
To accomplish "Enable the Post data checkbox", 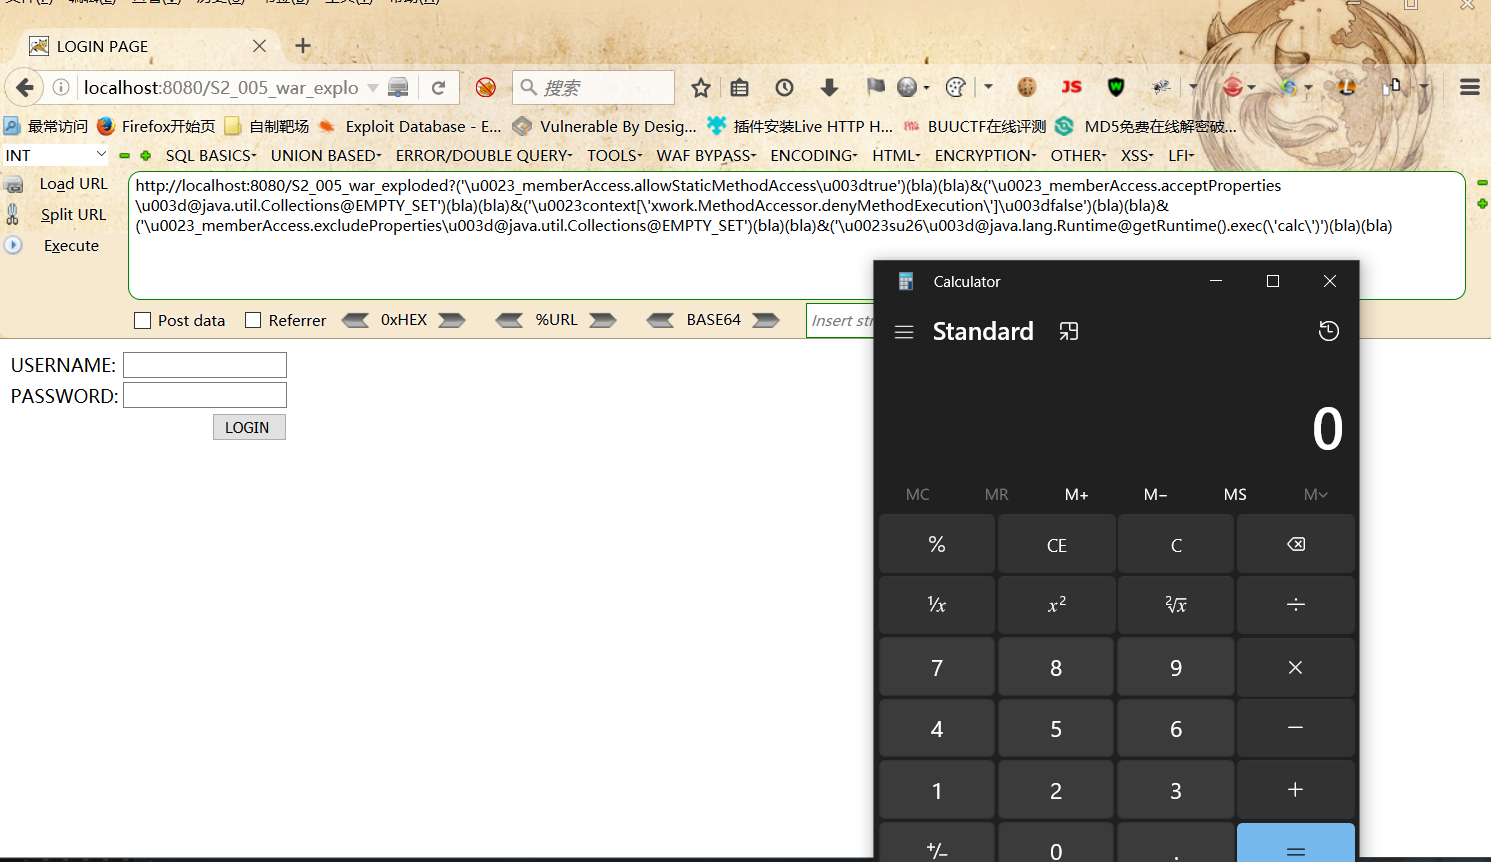I will [143, 320].
